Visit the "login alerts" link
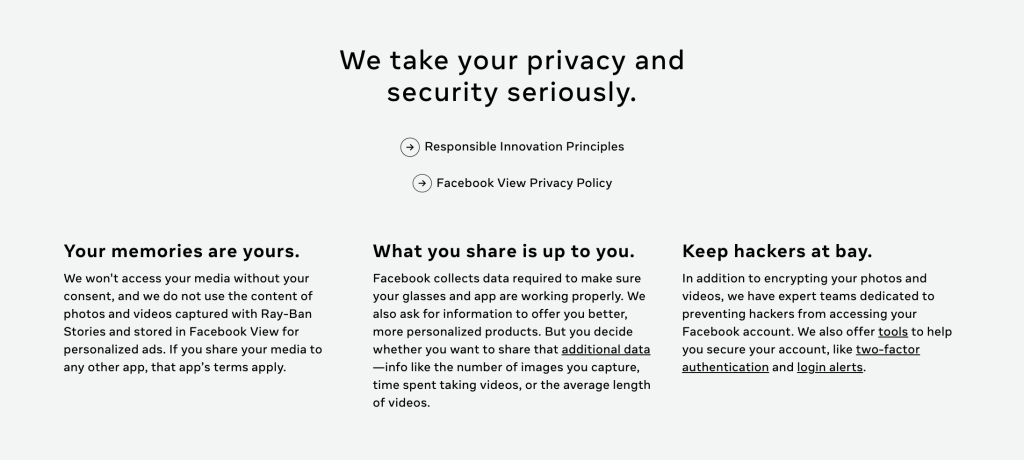Screen dimensions: 1024x460 [829, 367]
